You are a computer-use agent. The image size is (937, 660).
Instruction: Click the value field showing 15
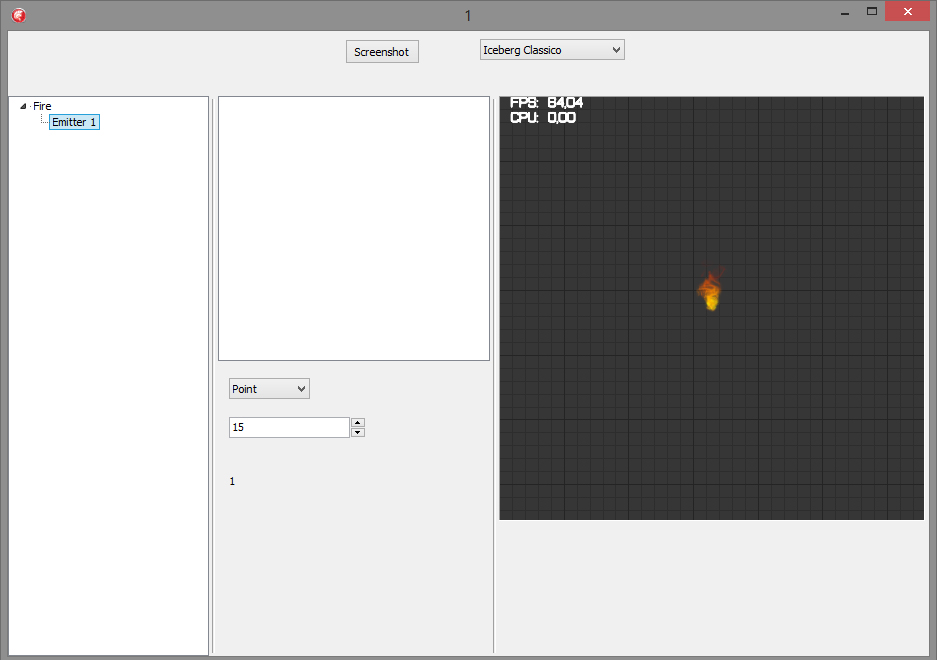point(289,427)
